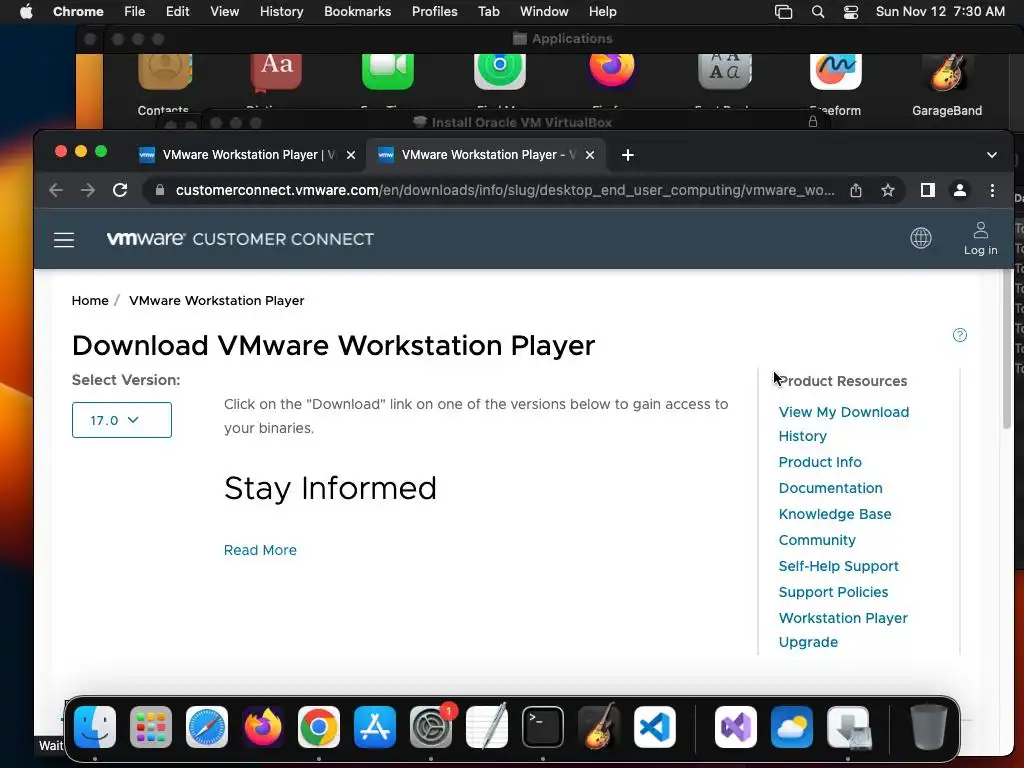Open Terminal from the dock
This screenshot has height=768, width=1024.
(x=543, y=727)
